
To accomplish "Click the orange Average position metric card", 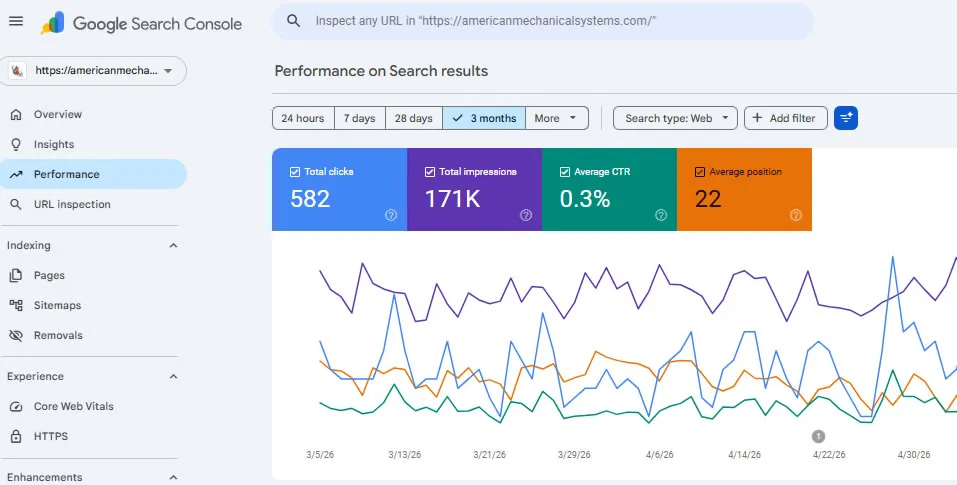I will point(744,189).
